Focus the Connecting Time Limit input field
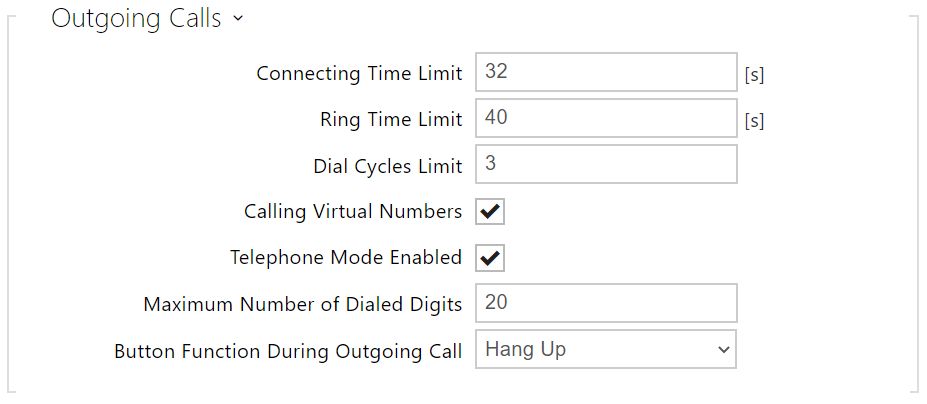This screenshot has height=404, width=927. pos(605,72)
